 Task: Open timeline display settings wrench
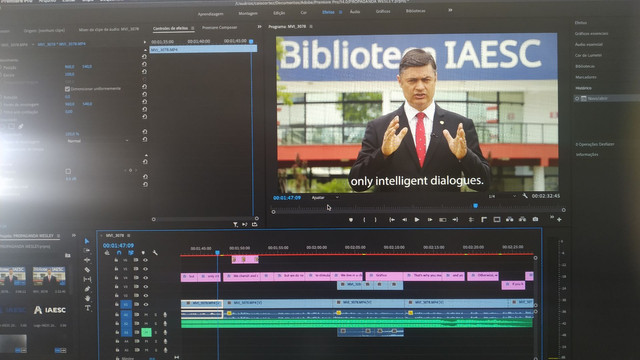click(x=155, y=253)
